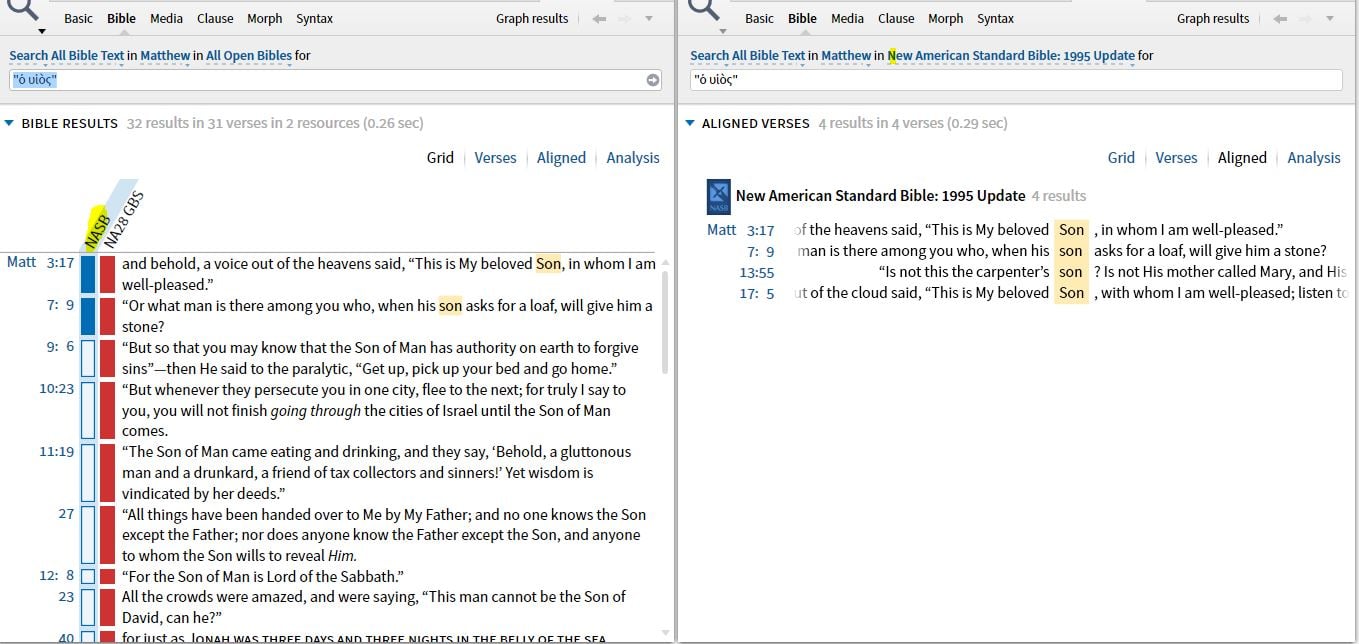1359x644 pixels.
Task: Click the empty NASB grid cell for Matt 11:19
Action: 88,473
